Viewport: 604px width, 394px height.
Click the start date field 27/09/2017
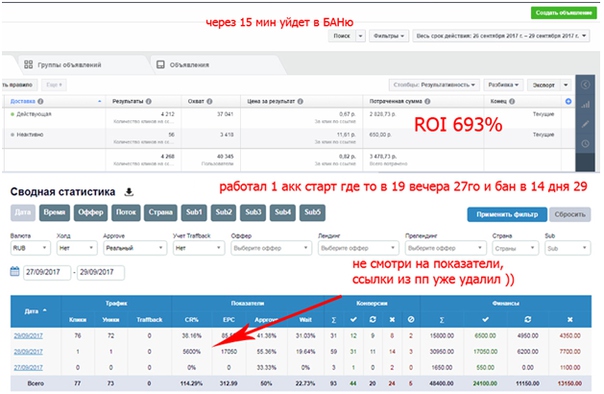(47, 272)
